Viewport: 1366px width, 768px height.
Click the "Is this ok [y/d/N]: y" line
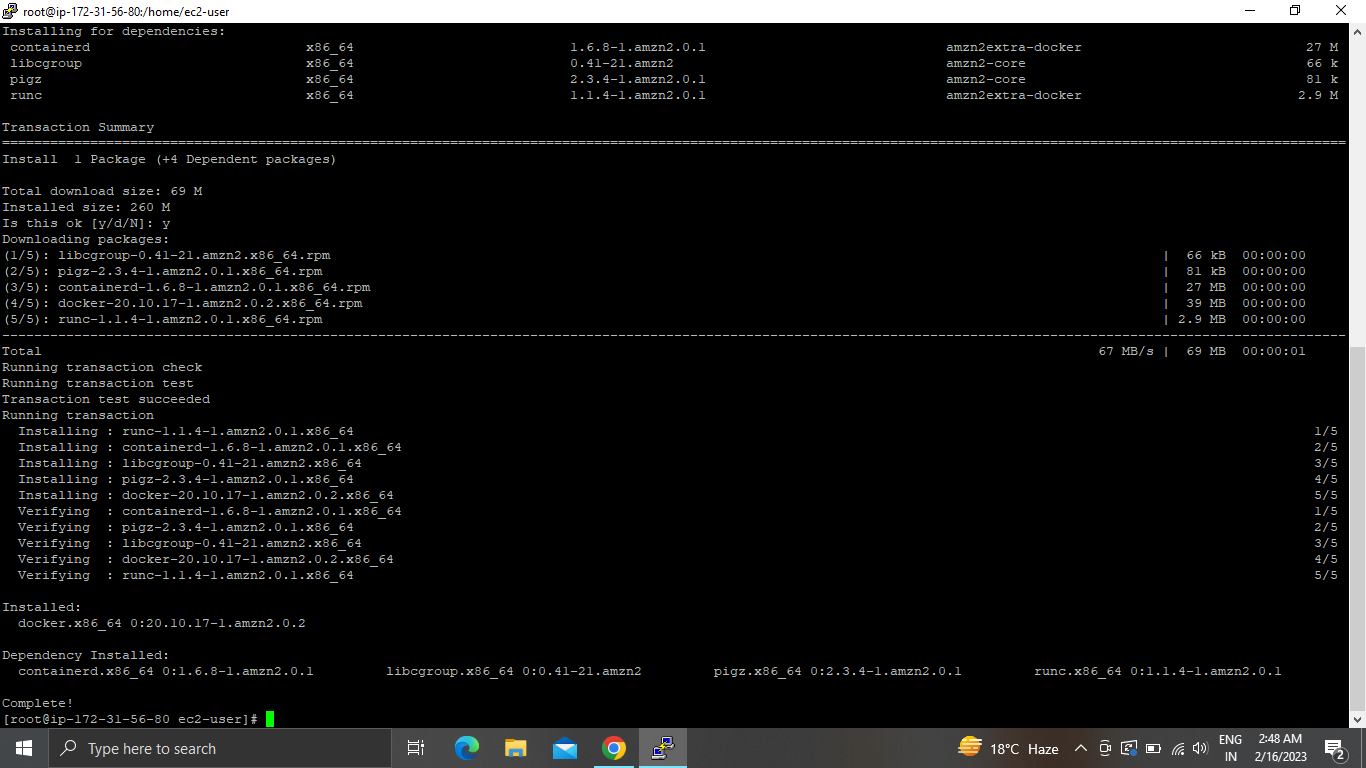coord(86,223)
